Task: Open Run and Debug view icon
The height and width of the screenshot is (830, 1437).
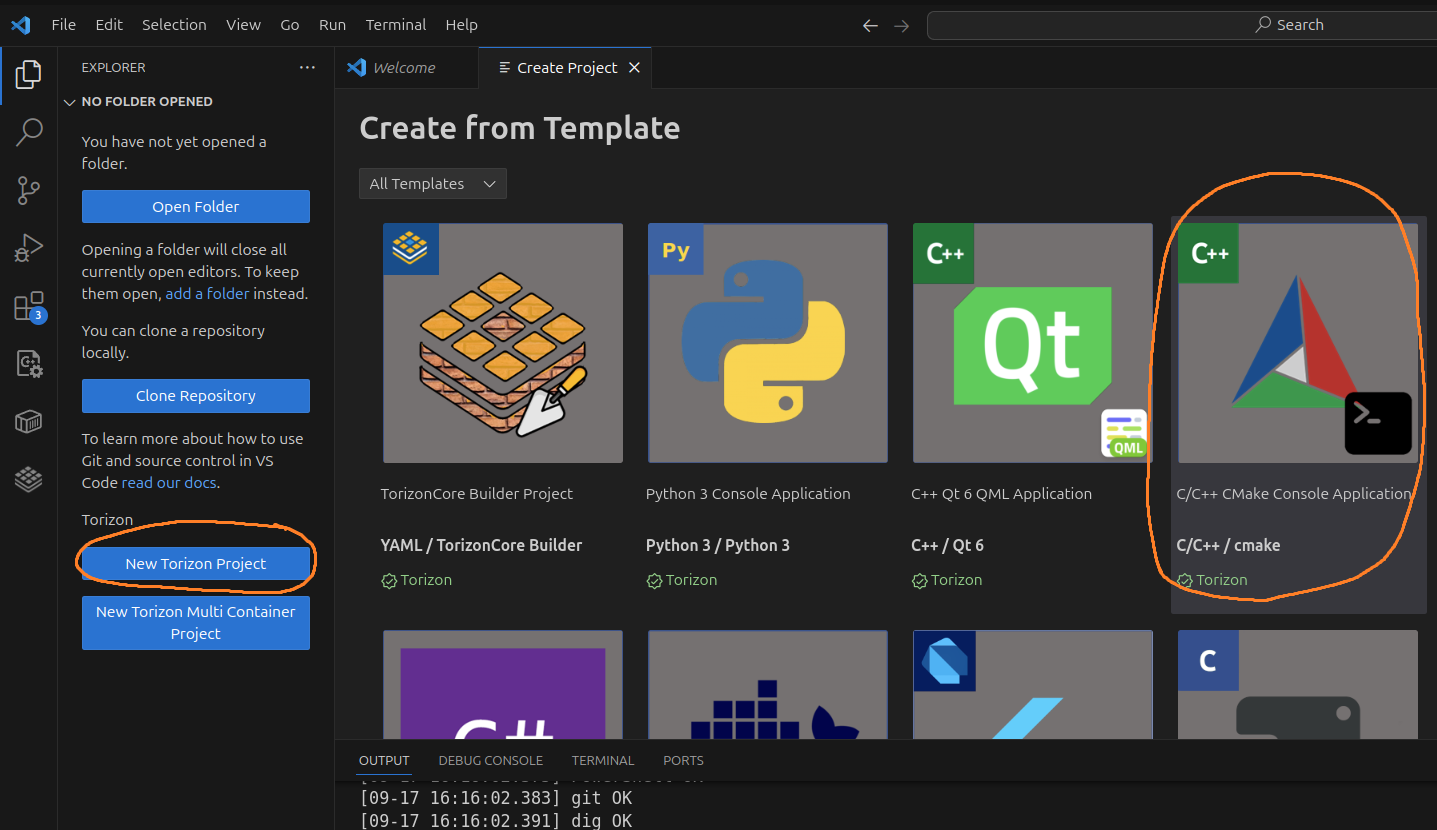Action: [x=29, y=248]
